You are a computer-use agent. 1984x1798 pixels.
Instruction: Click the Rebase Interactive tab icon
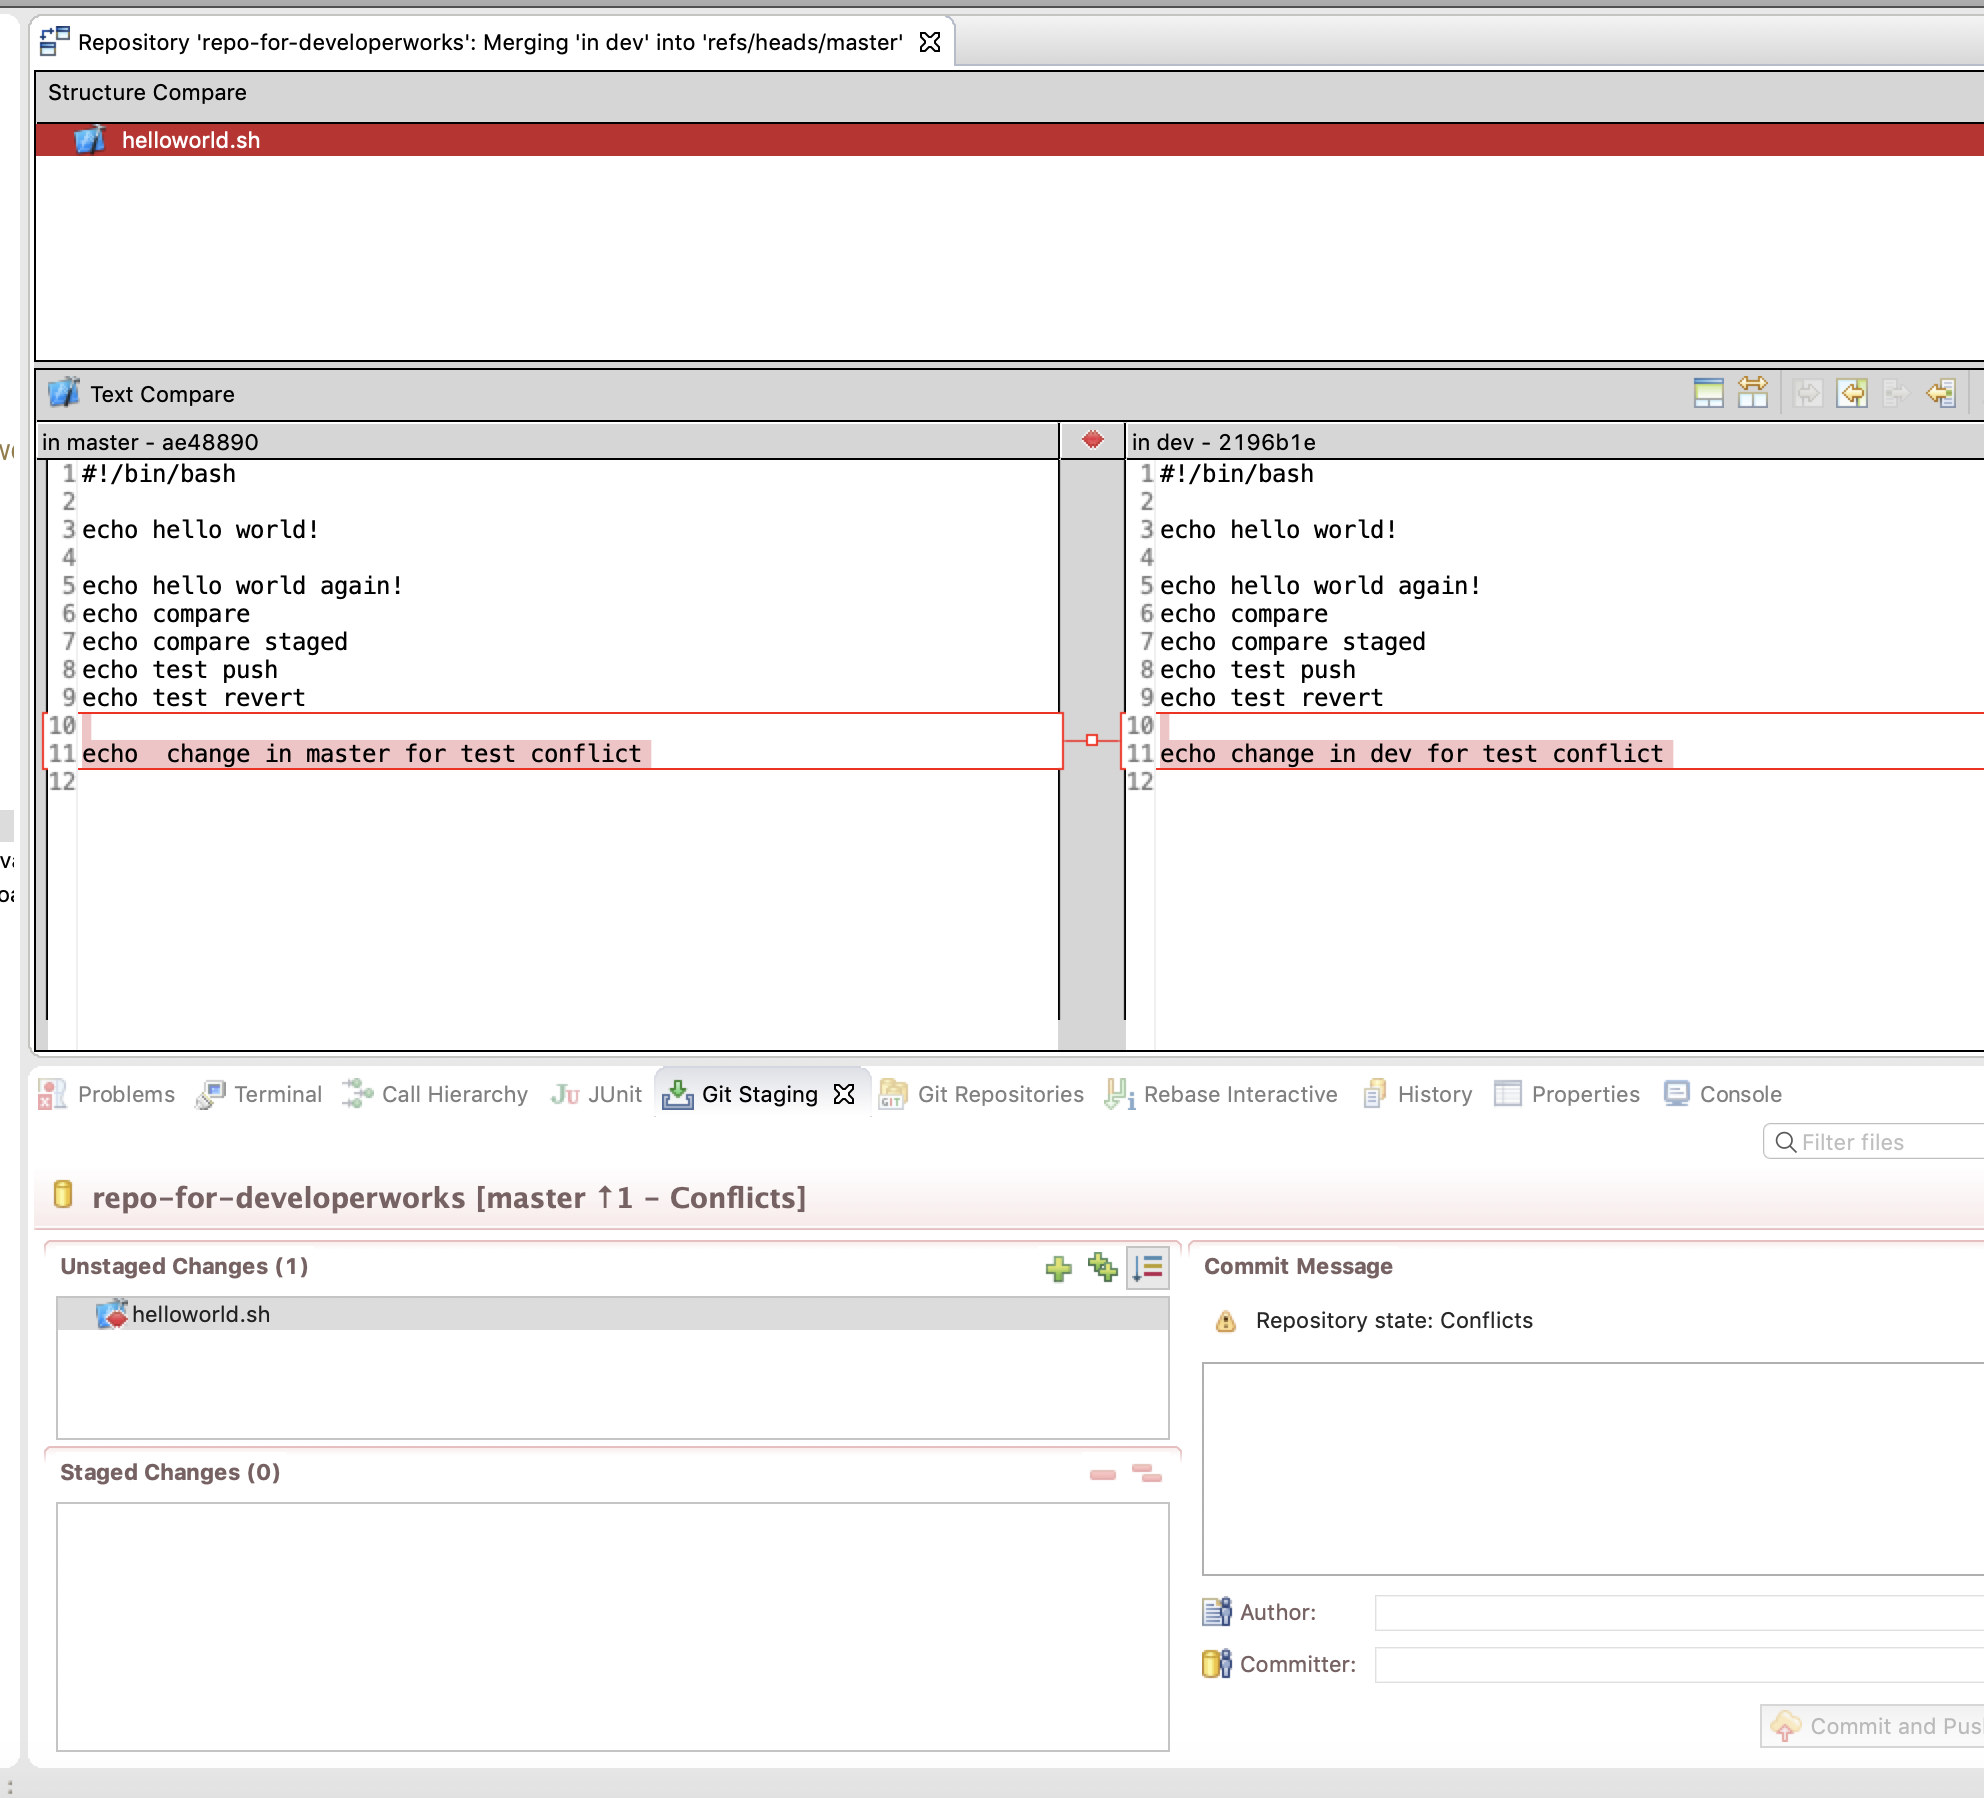click(1120, 1093)
